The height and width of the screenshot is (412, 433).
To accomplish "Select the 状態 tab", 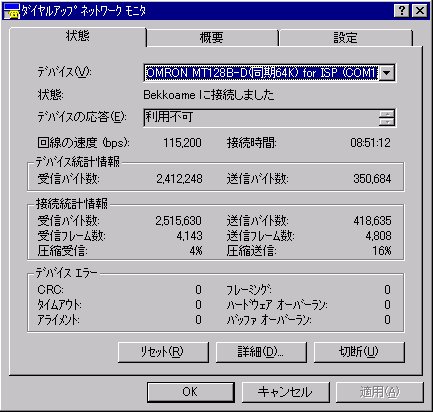I will point(78,36).
